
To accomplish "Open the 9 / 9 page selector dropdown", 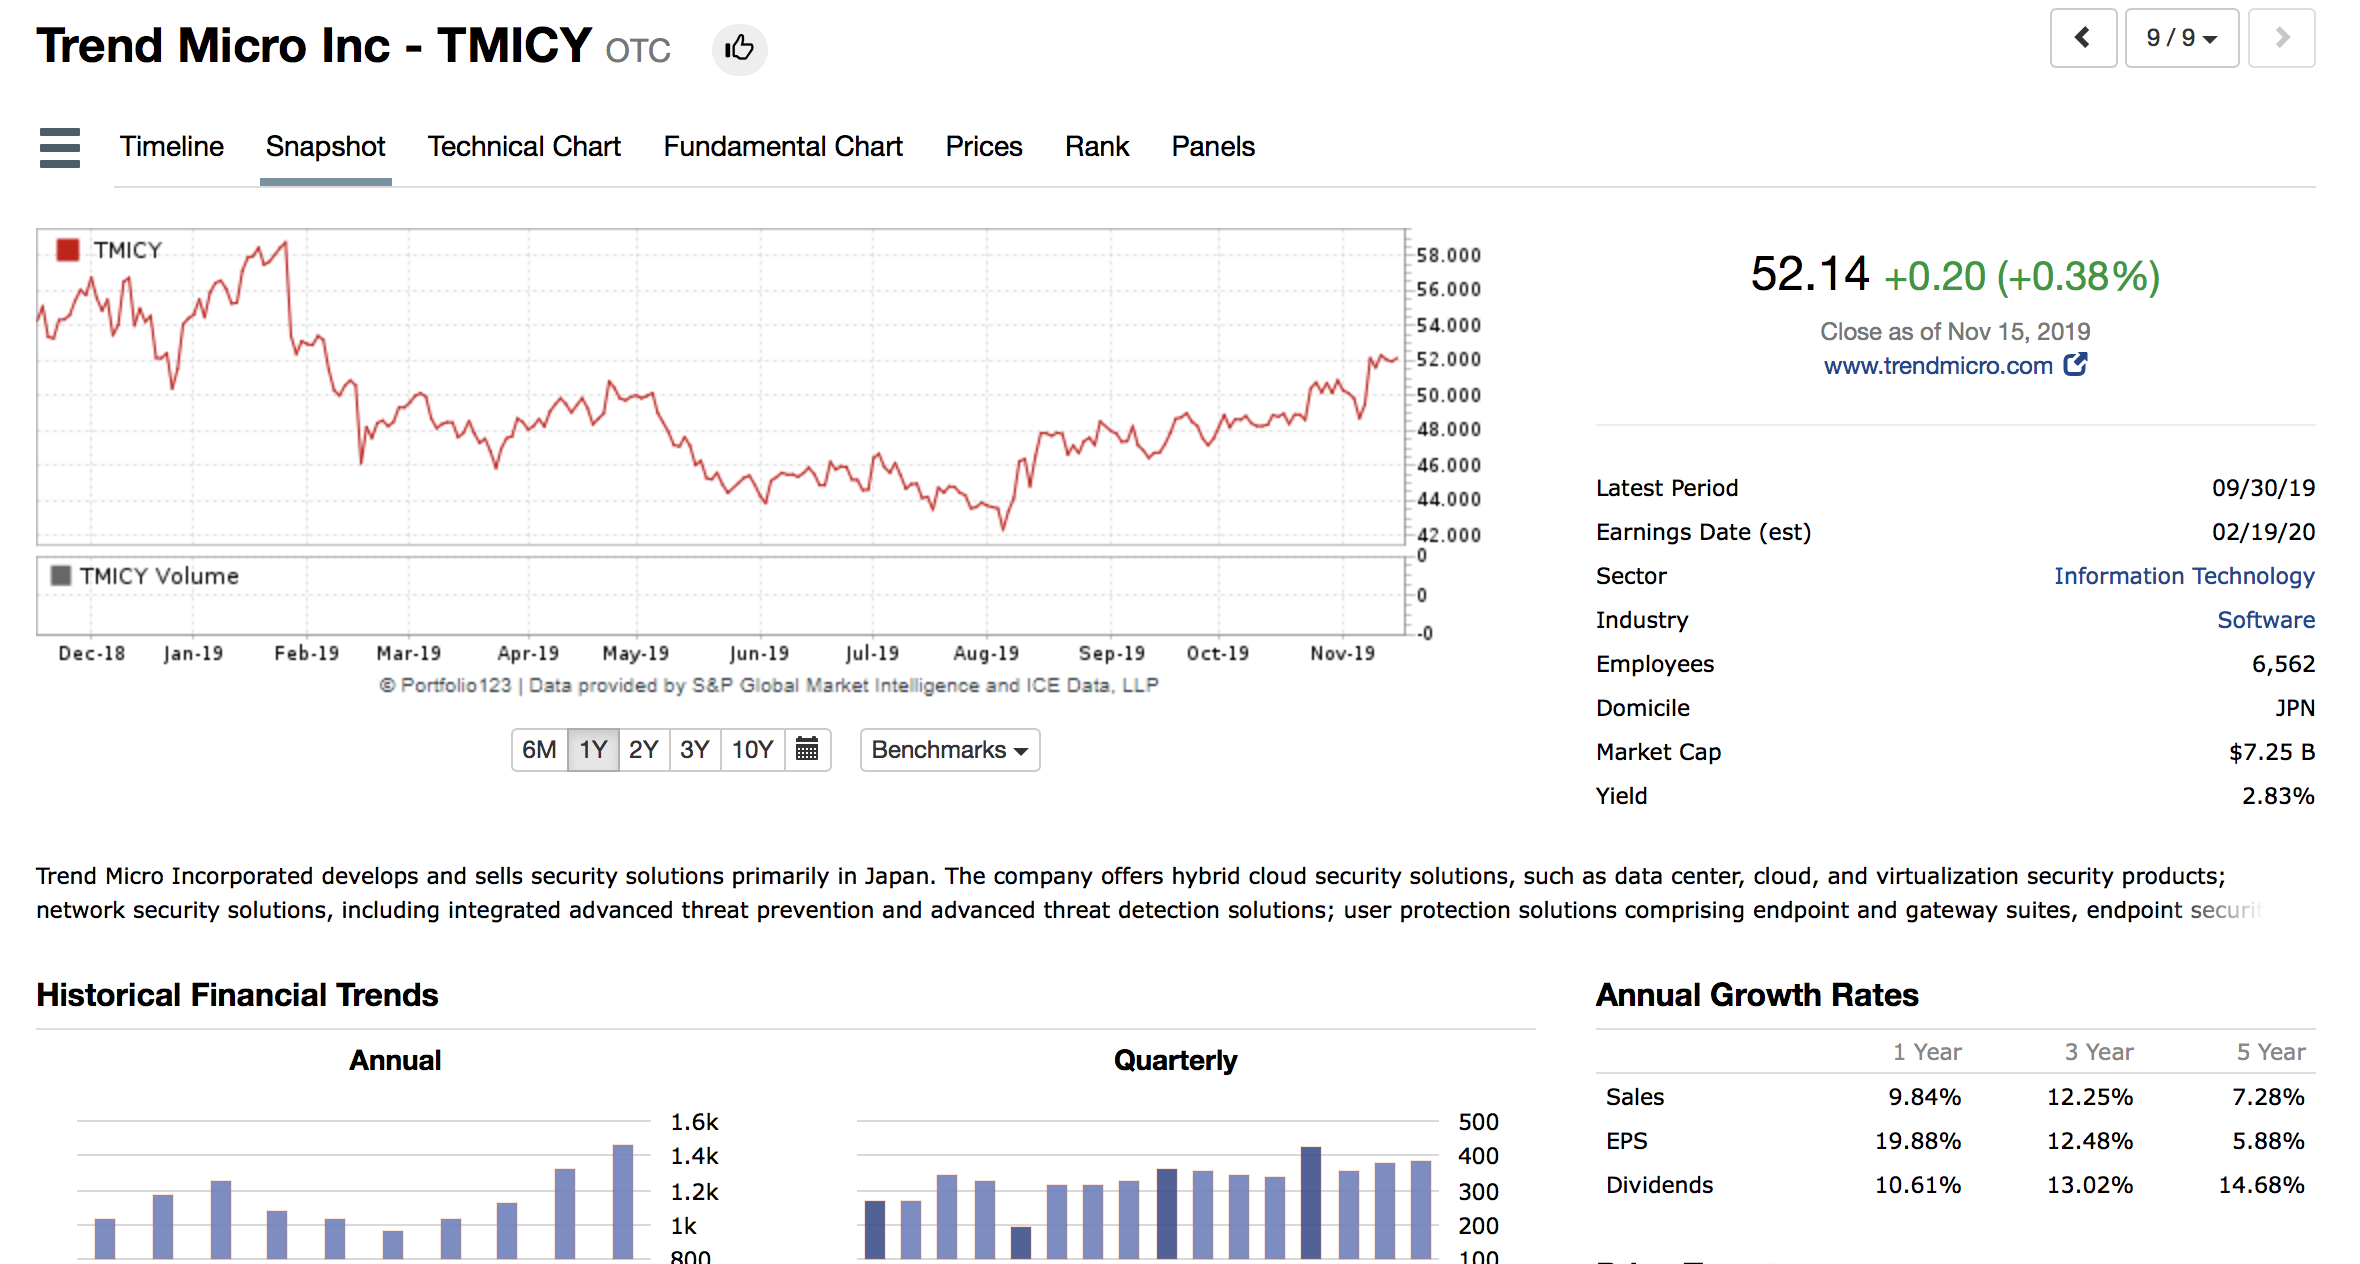I will tap(2181, 38).
